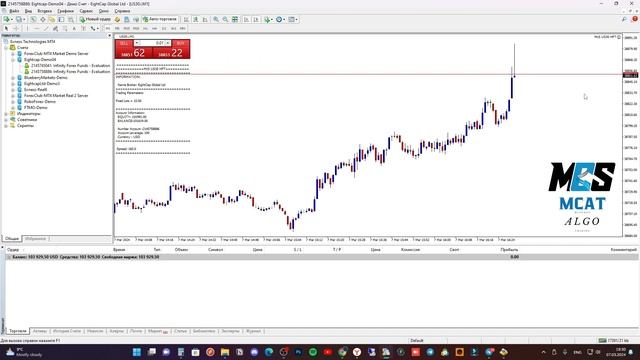This screenshot has height=360, width=640.
Task: Select the D1 timeframe
Action: (x=164, y=28)
